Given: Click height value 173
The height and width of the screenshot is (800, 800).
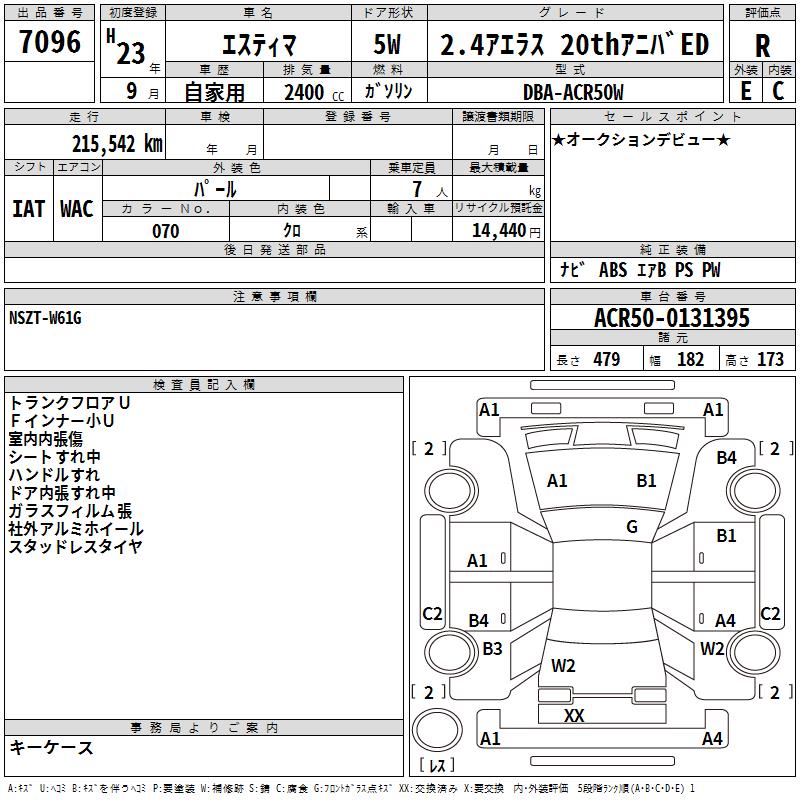Looking at the screenshot, I should pyautogui.click(x=770, y=359).
